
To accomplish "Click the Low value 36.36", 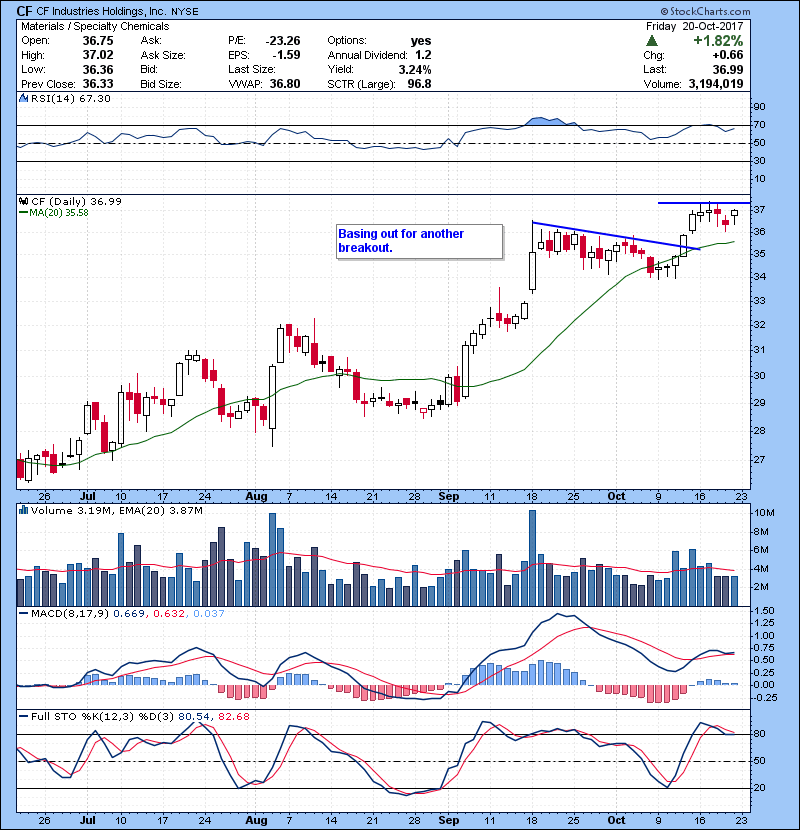I will pos(98,69).
